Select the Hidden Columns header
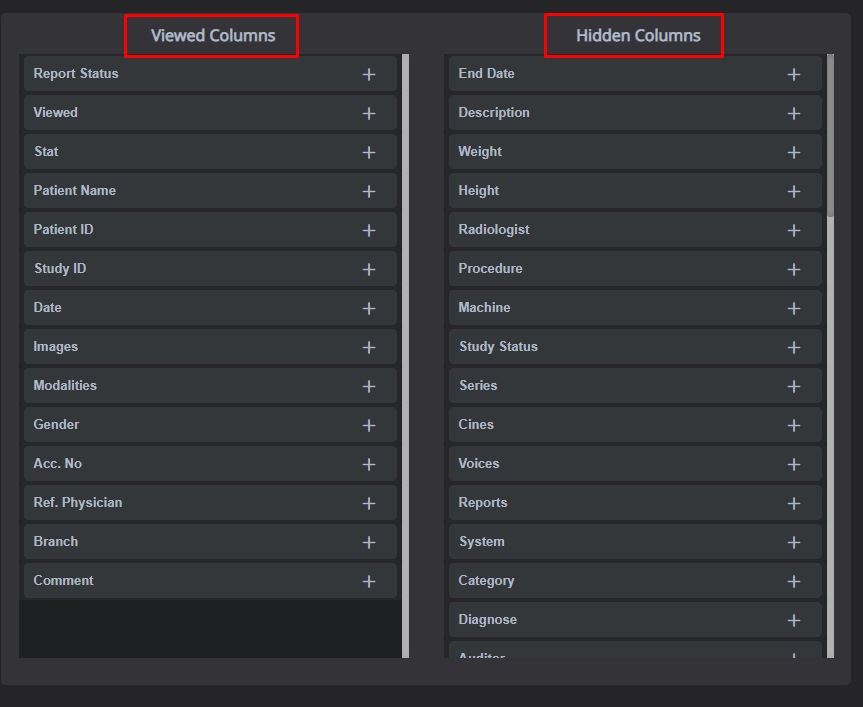This screenshot has height=707, width=863. point(637,36)
